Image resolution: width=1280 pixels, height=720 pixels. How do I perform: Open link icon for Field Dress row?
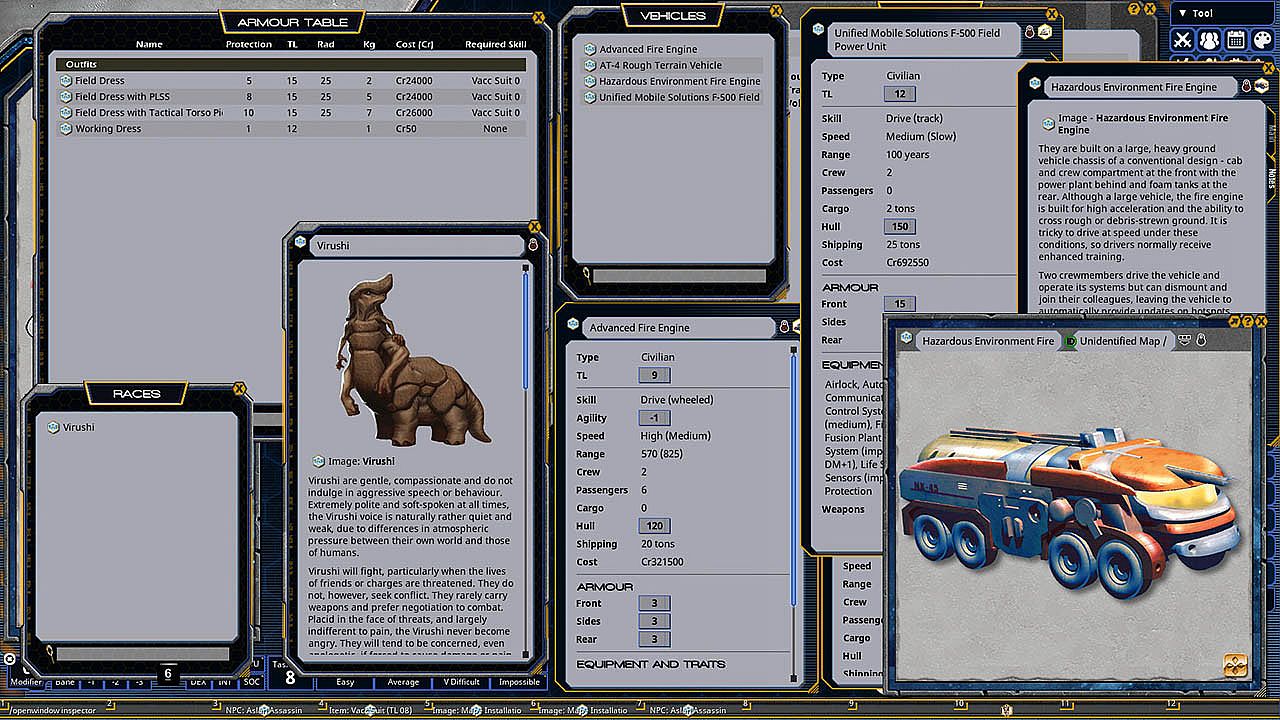click(66, 81)
